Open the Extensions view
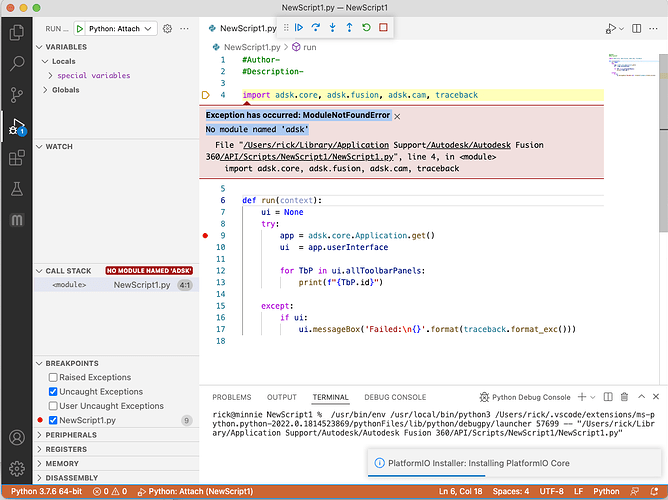668x500 pixels. click(x=17, y=158)
